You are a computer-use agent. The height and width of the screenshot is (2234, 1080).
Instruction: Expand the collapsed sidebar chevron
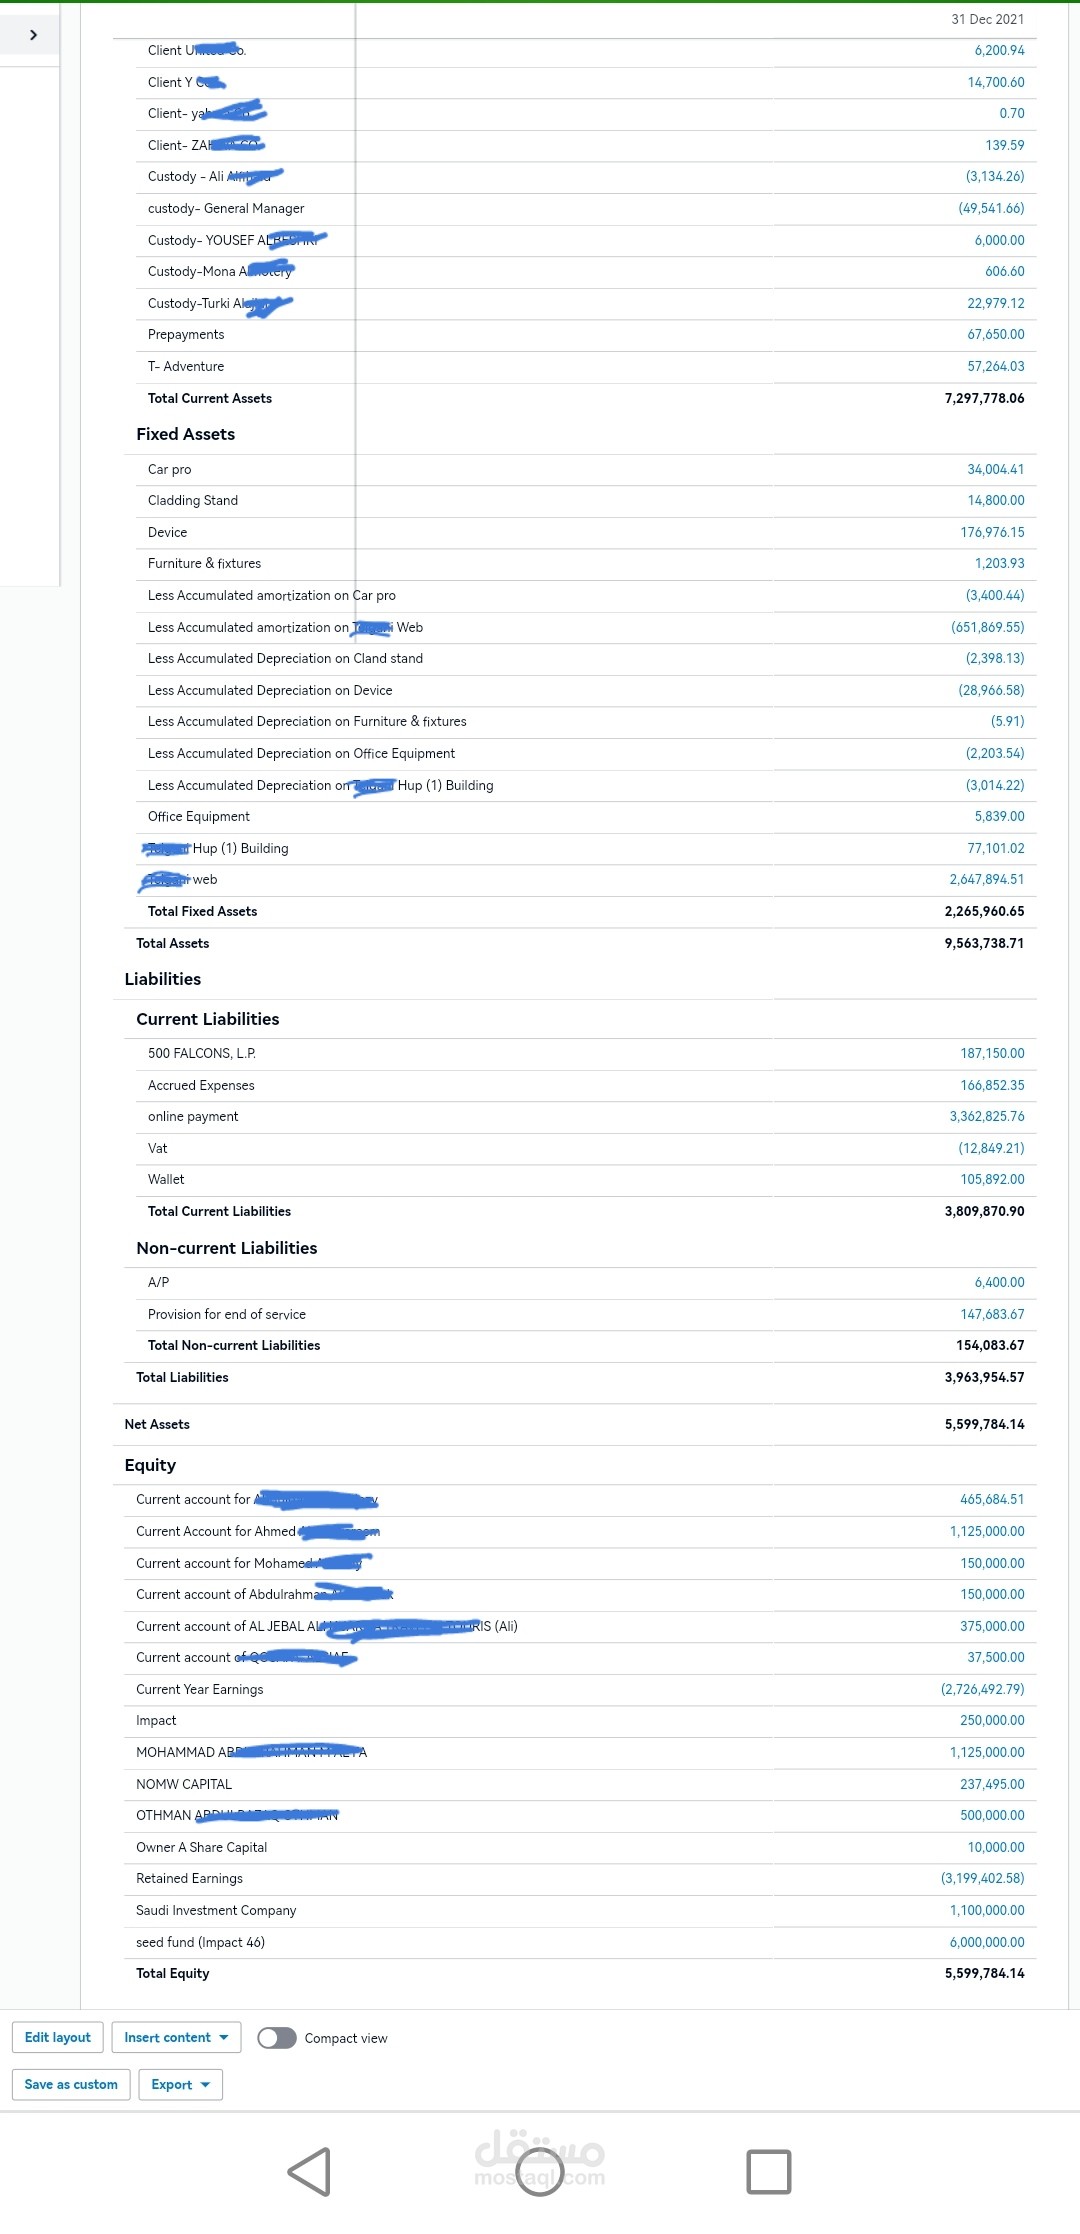(33, 35)
